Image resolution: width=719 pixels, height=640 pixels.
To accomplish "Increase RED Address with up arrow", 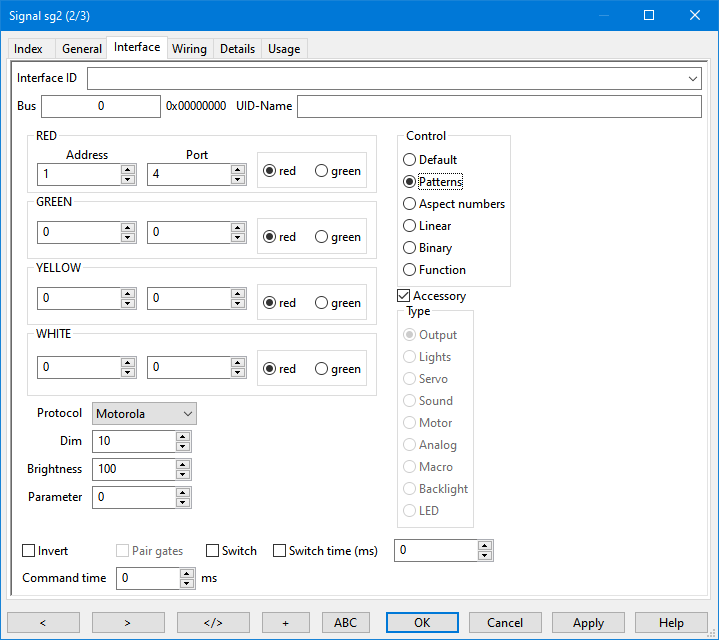I will 128,169.
